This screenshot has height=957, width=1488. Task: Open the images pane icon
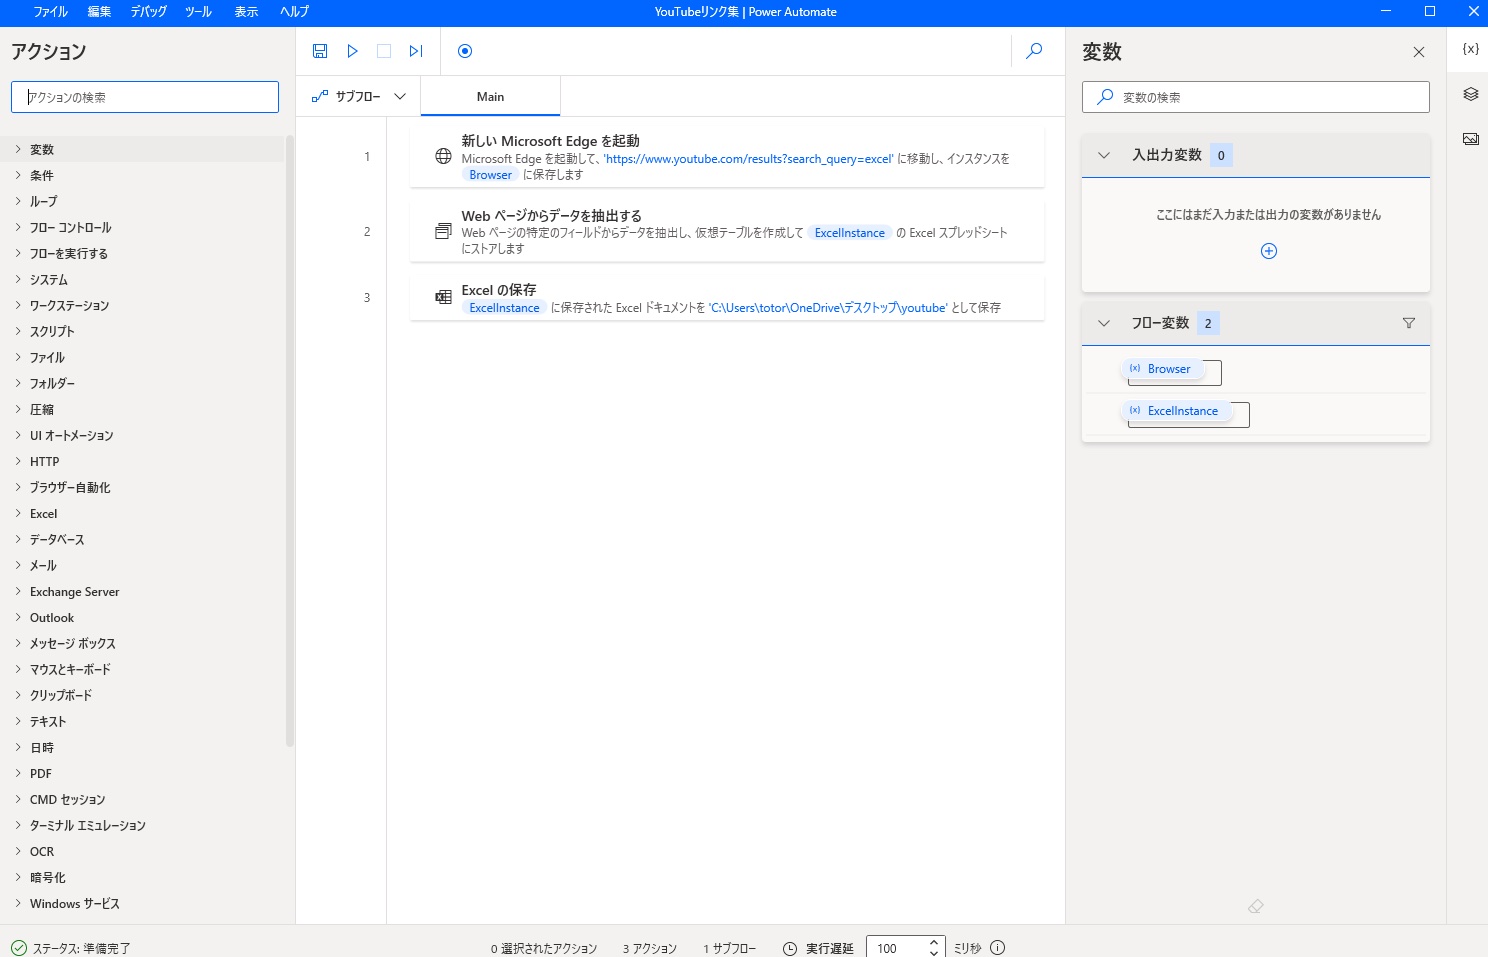tap(1470, 139)
